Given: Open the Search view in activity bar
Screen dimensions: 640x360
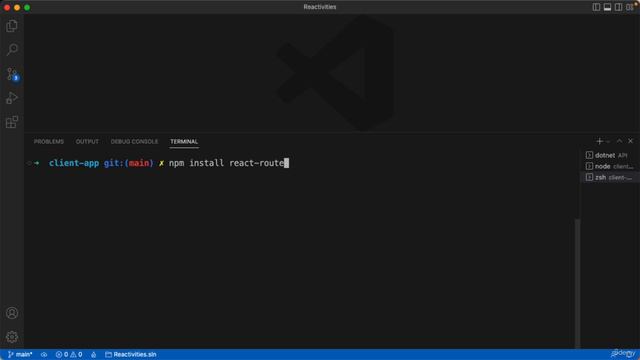Looking at the screenshot, I should pos(12,50).
